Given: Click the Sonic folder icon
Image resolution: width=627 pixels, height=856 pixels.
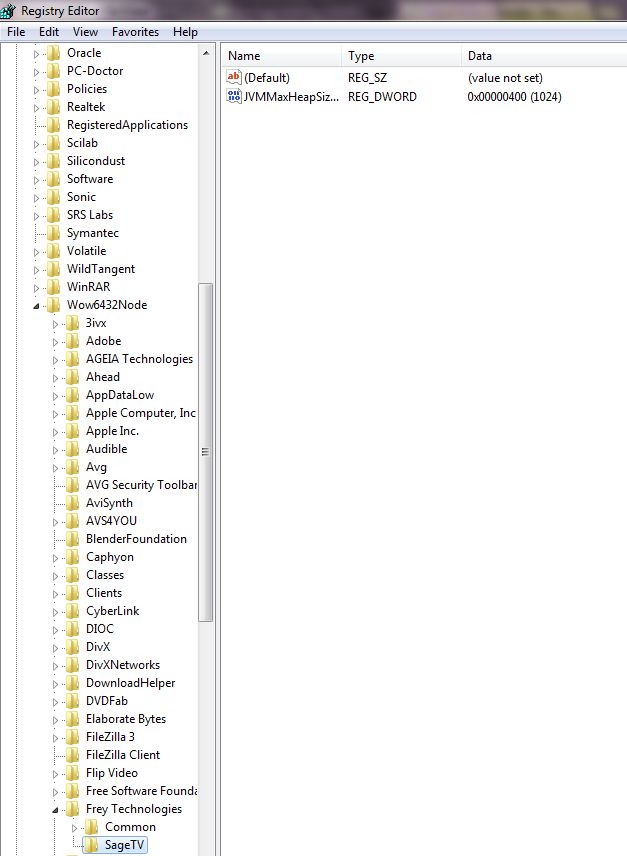Looking at the screenshot, I should pos(53,197).
